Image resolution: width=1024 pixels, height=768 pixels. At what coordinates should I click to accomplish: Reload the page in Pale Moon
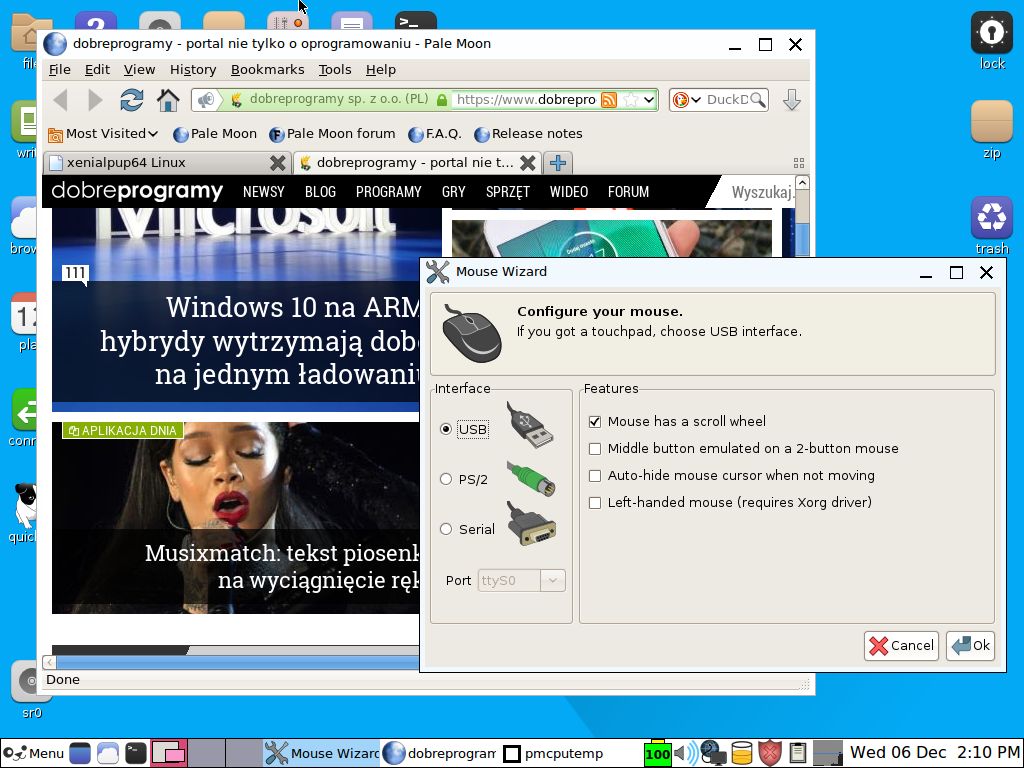pyautogui.click(x=131, y=100)
